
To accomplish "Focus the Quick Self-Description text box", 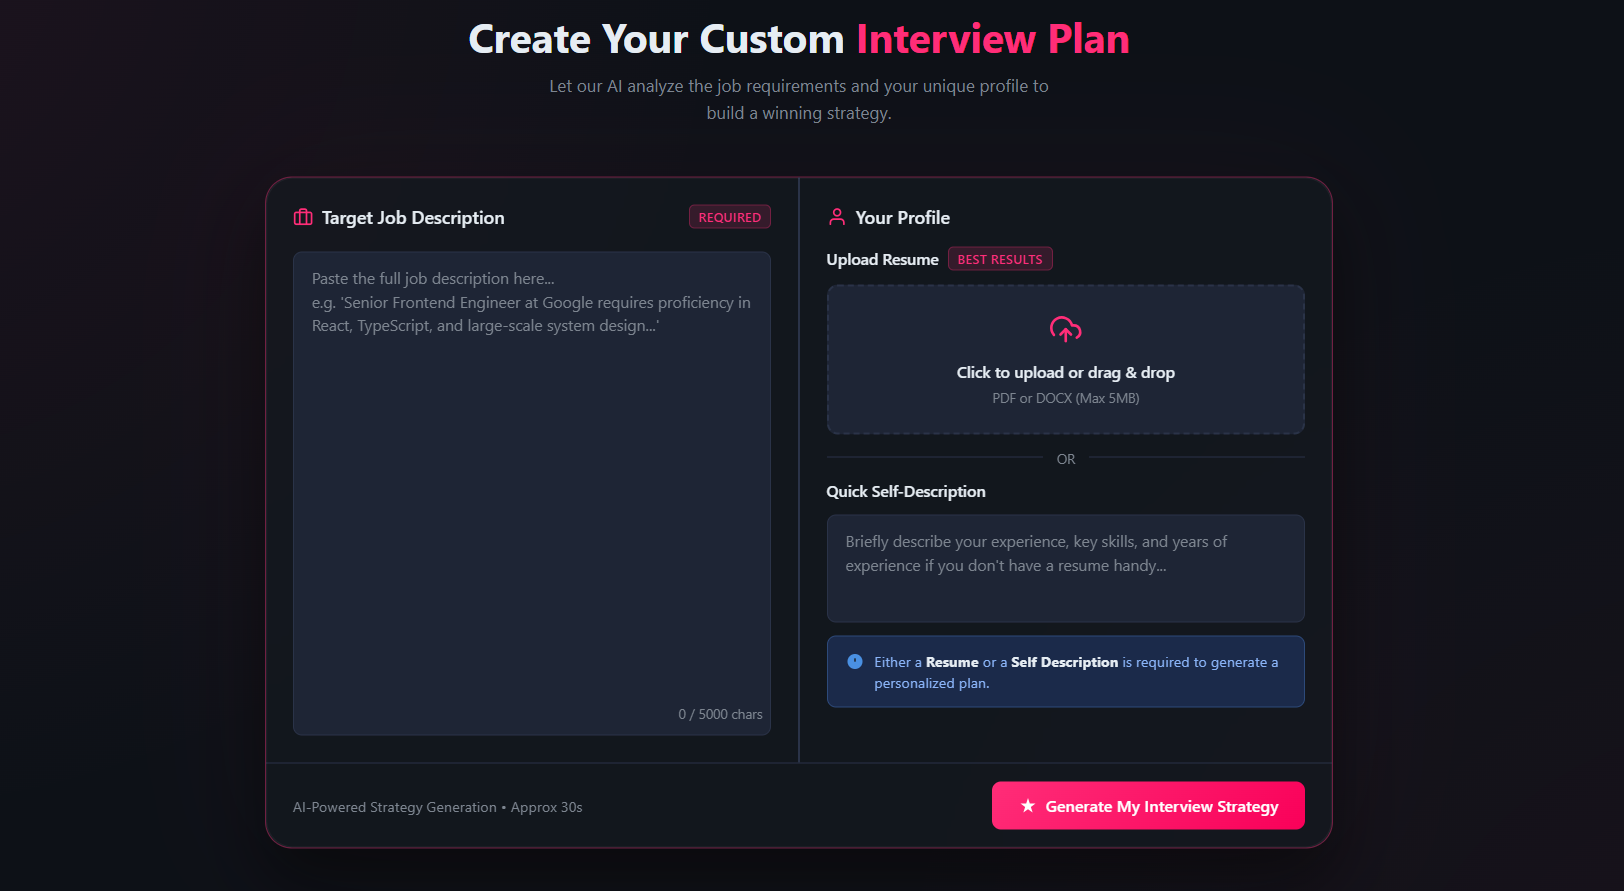I will tap(1065, 568).
